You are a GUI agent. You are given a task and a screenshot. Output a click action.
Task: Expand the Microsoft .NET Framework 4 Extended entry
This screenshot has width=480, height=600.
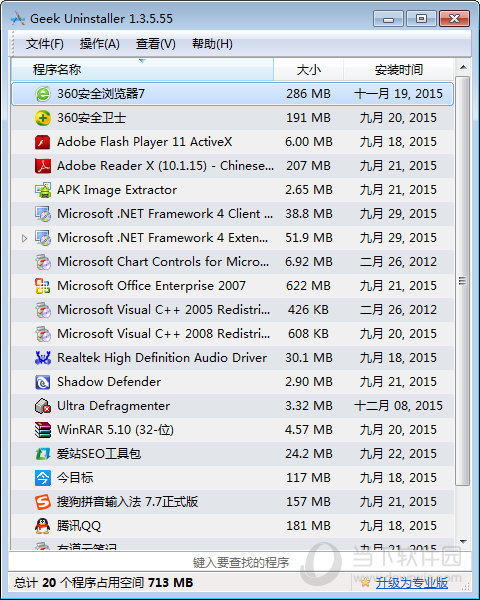click(x=24, y=238)
